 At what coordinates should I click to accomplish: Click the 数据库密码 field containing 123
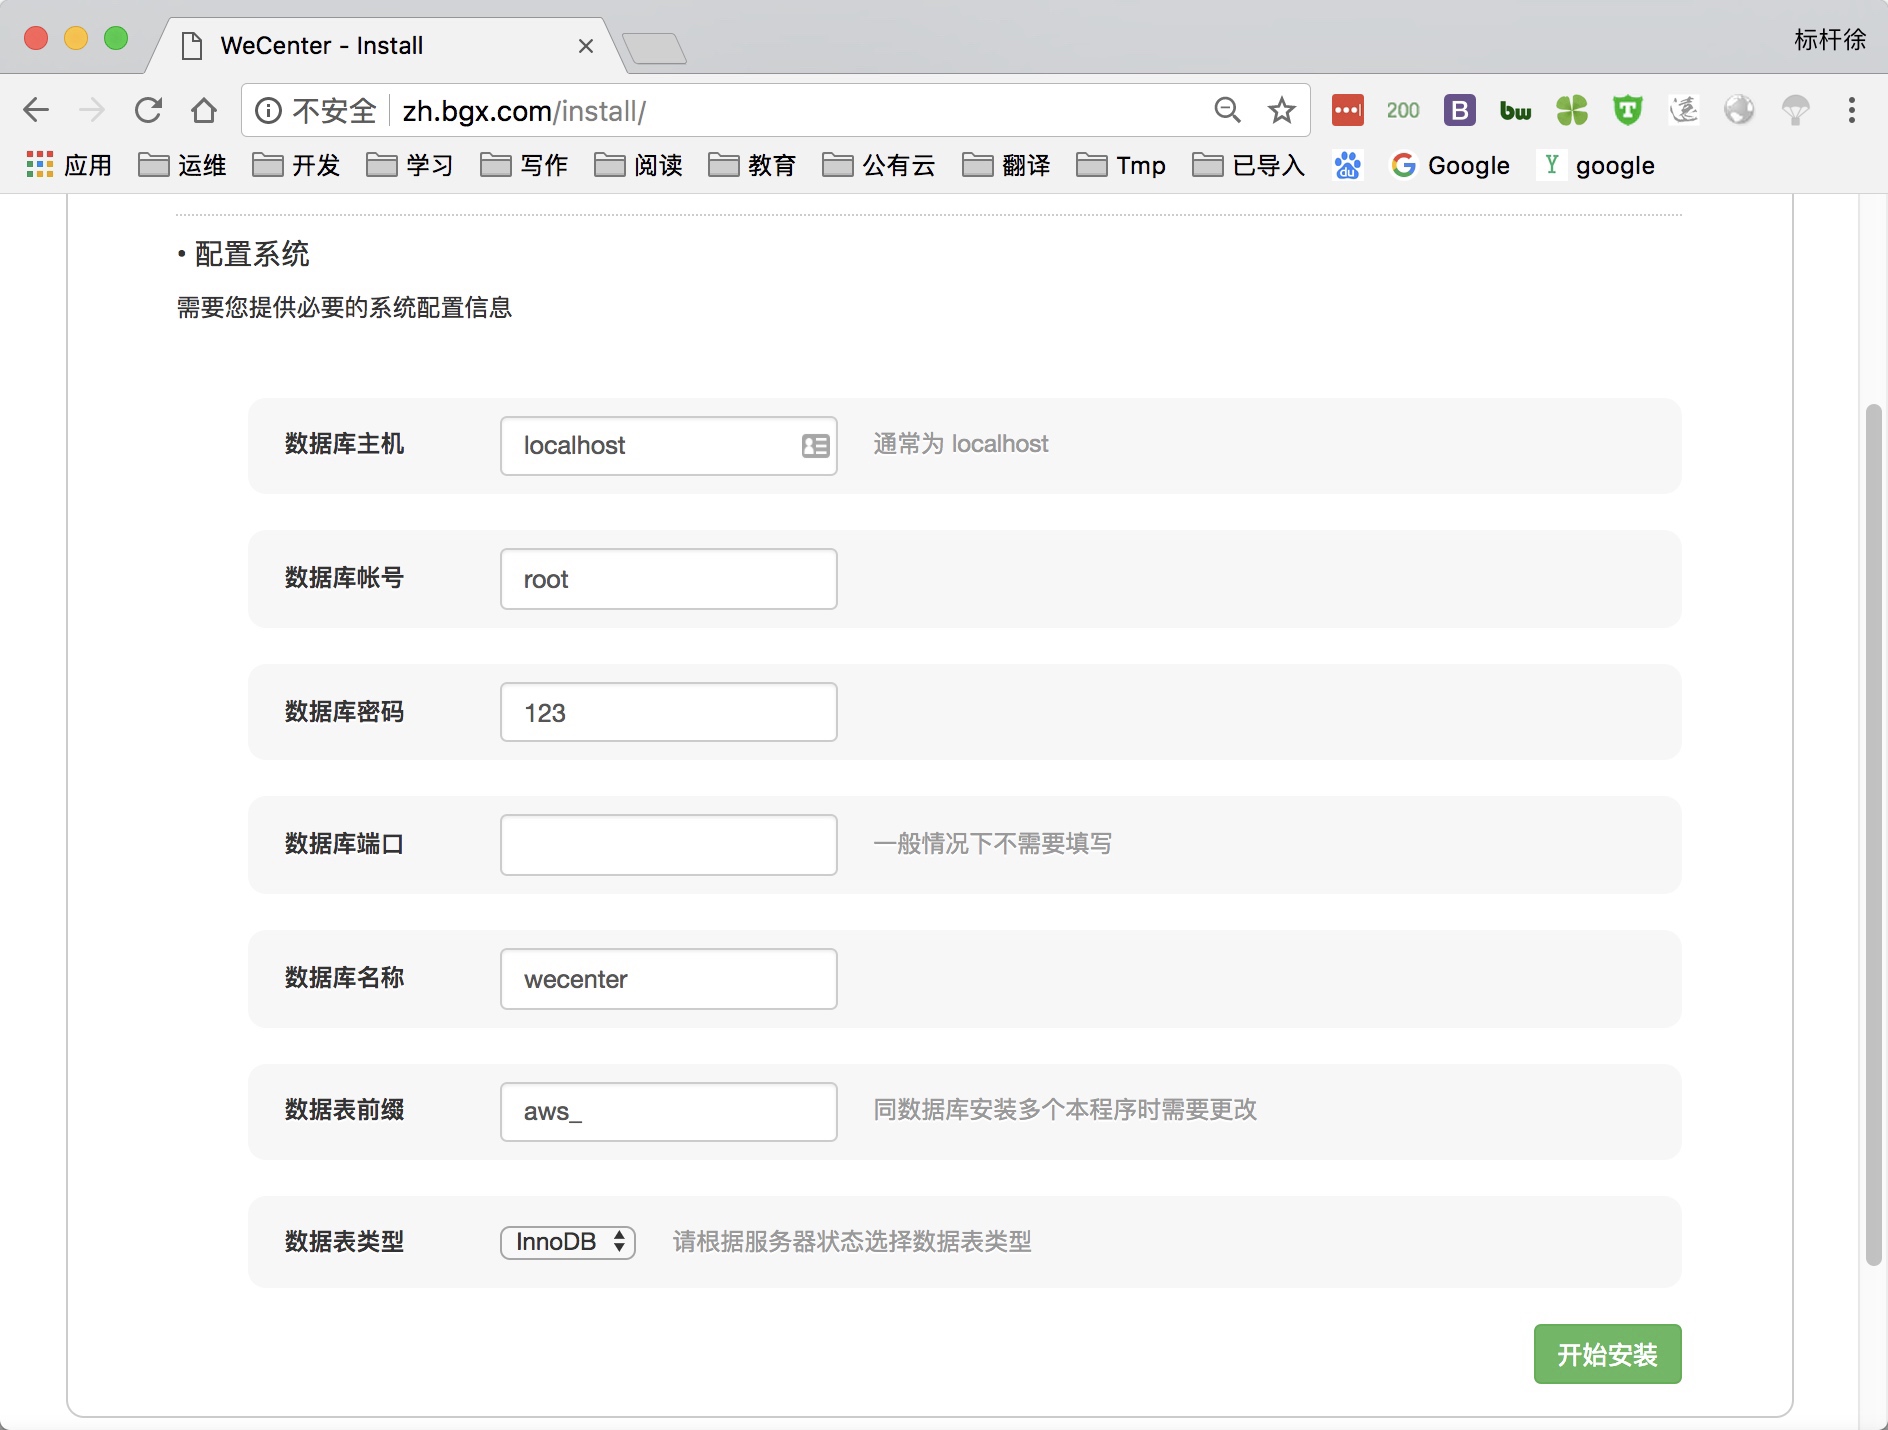[668, 712]
